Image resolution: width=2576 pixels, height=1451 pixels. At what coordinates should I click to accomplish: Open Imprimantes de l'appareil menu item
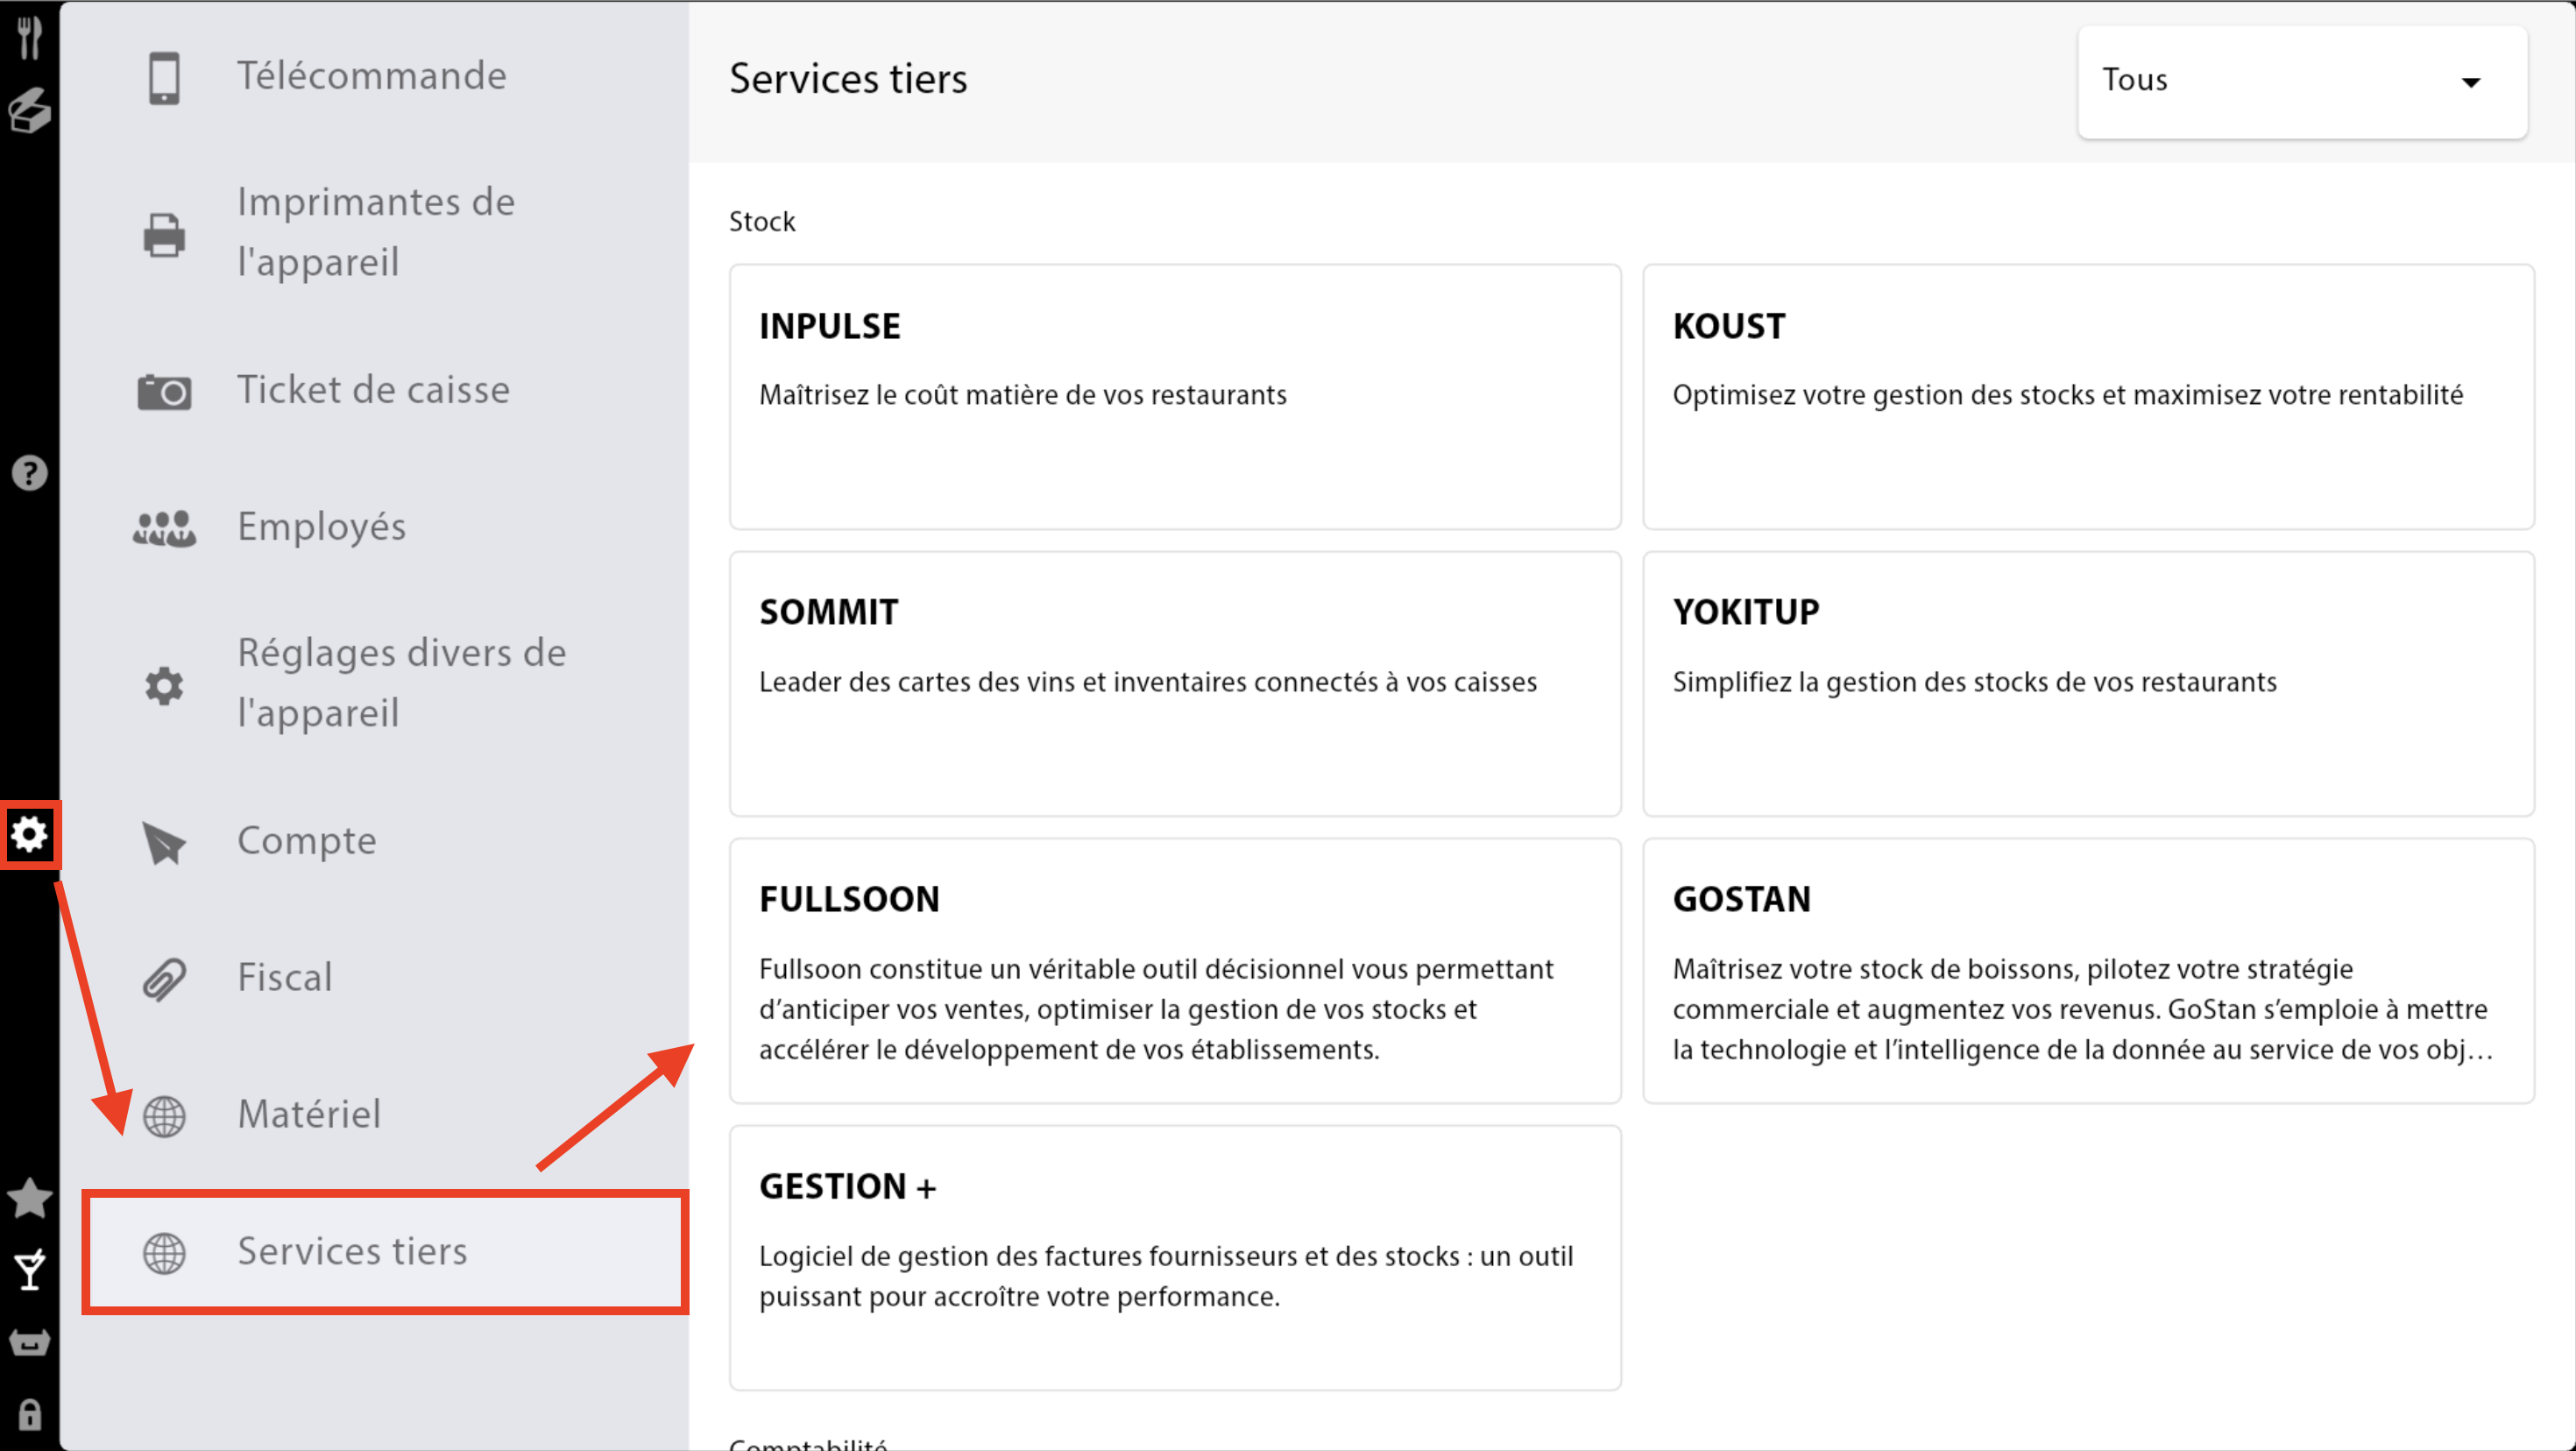click(x=376, y=232)
